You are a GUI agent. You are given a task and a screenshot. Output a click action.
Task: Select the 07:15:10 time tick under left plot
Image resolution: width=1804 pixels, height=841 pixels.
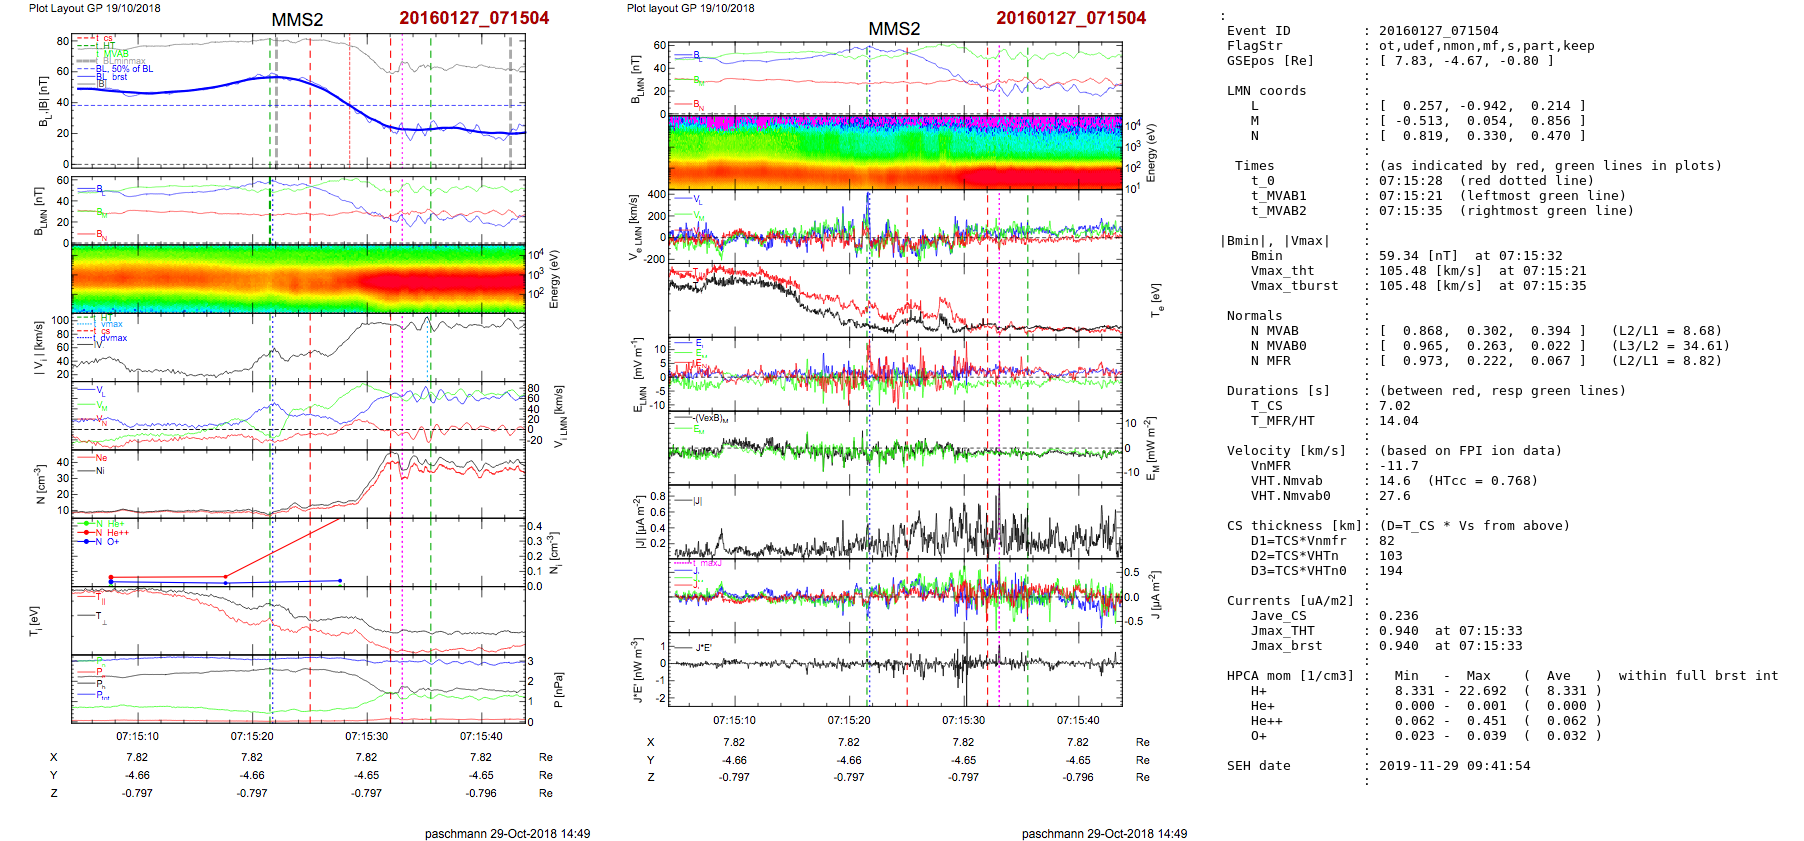tap(137, 736)
